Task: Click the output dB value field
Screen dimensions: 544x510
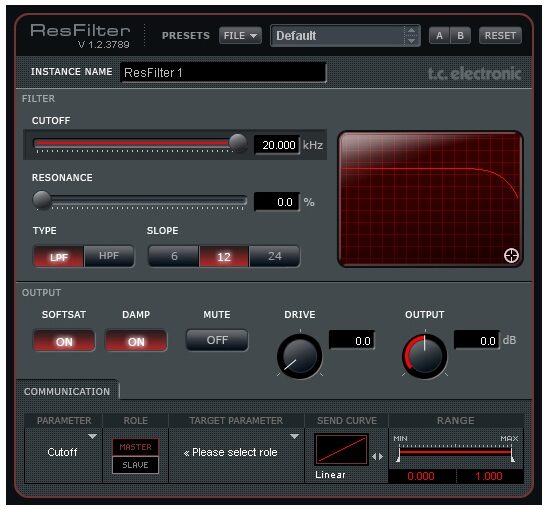Action: coord(477,340)
